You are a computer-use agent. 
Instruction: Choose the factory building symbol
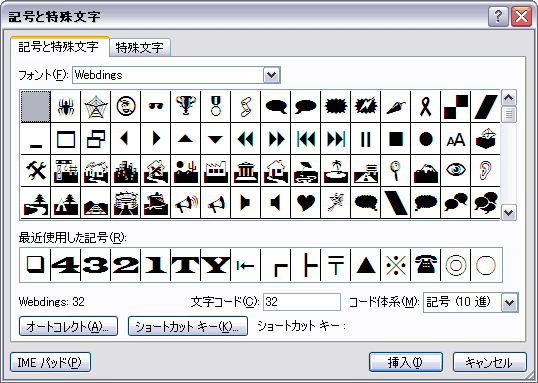(x=215, y=171)
